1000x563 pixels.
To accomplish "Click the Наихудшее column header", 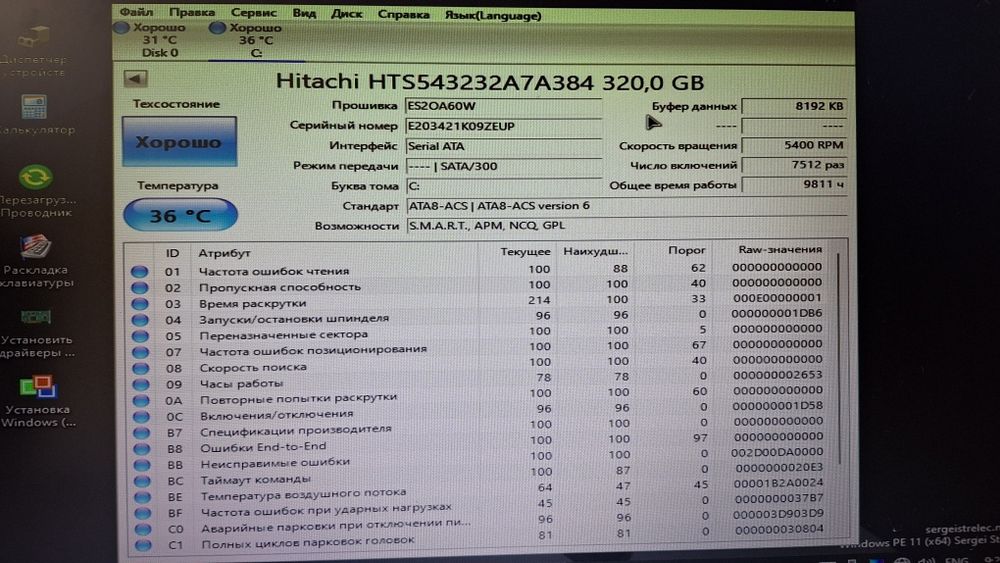I will [x=596, y=251].
